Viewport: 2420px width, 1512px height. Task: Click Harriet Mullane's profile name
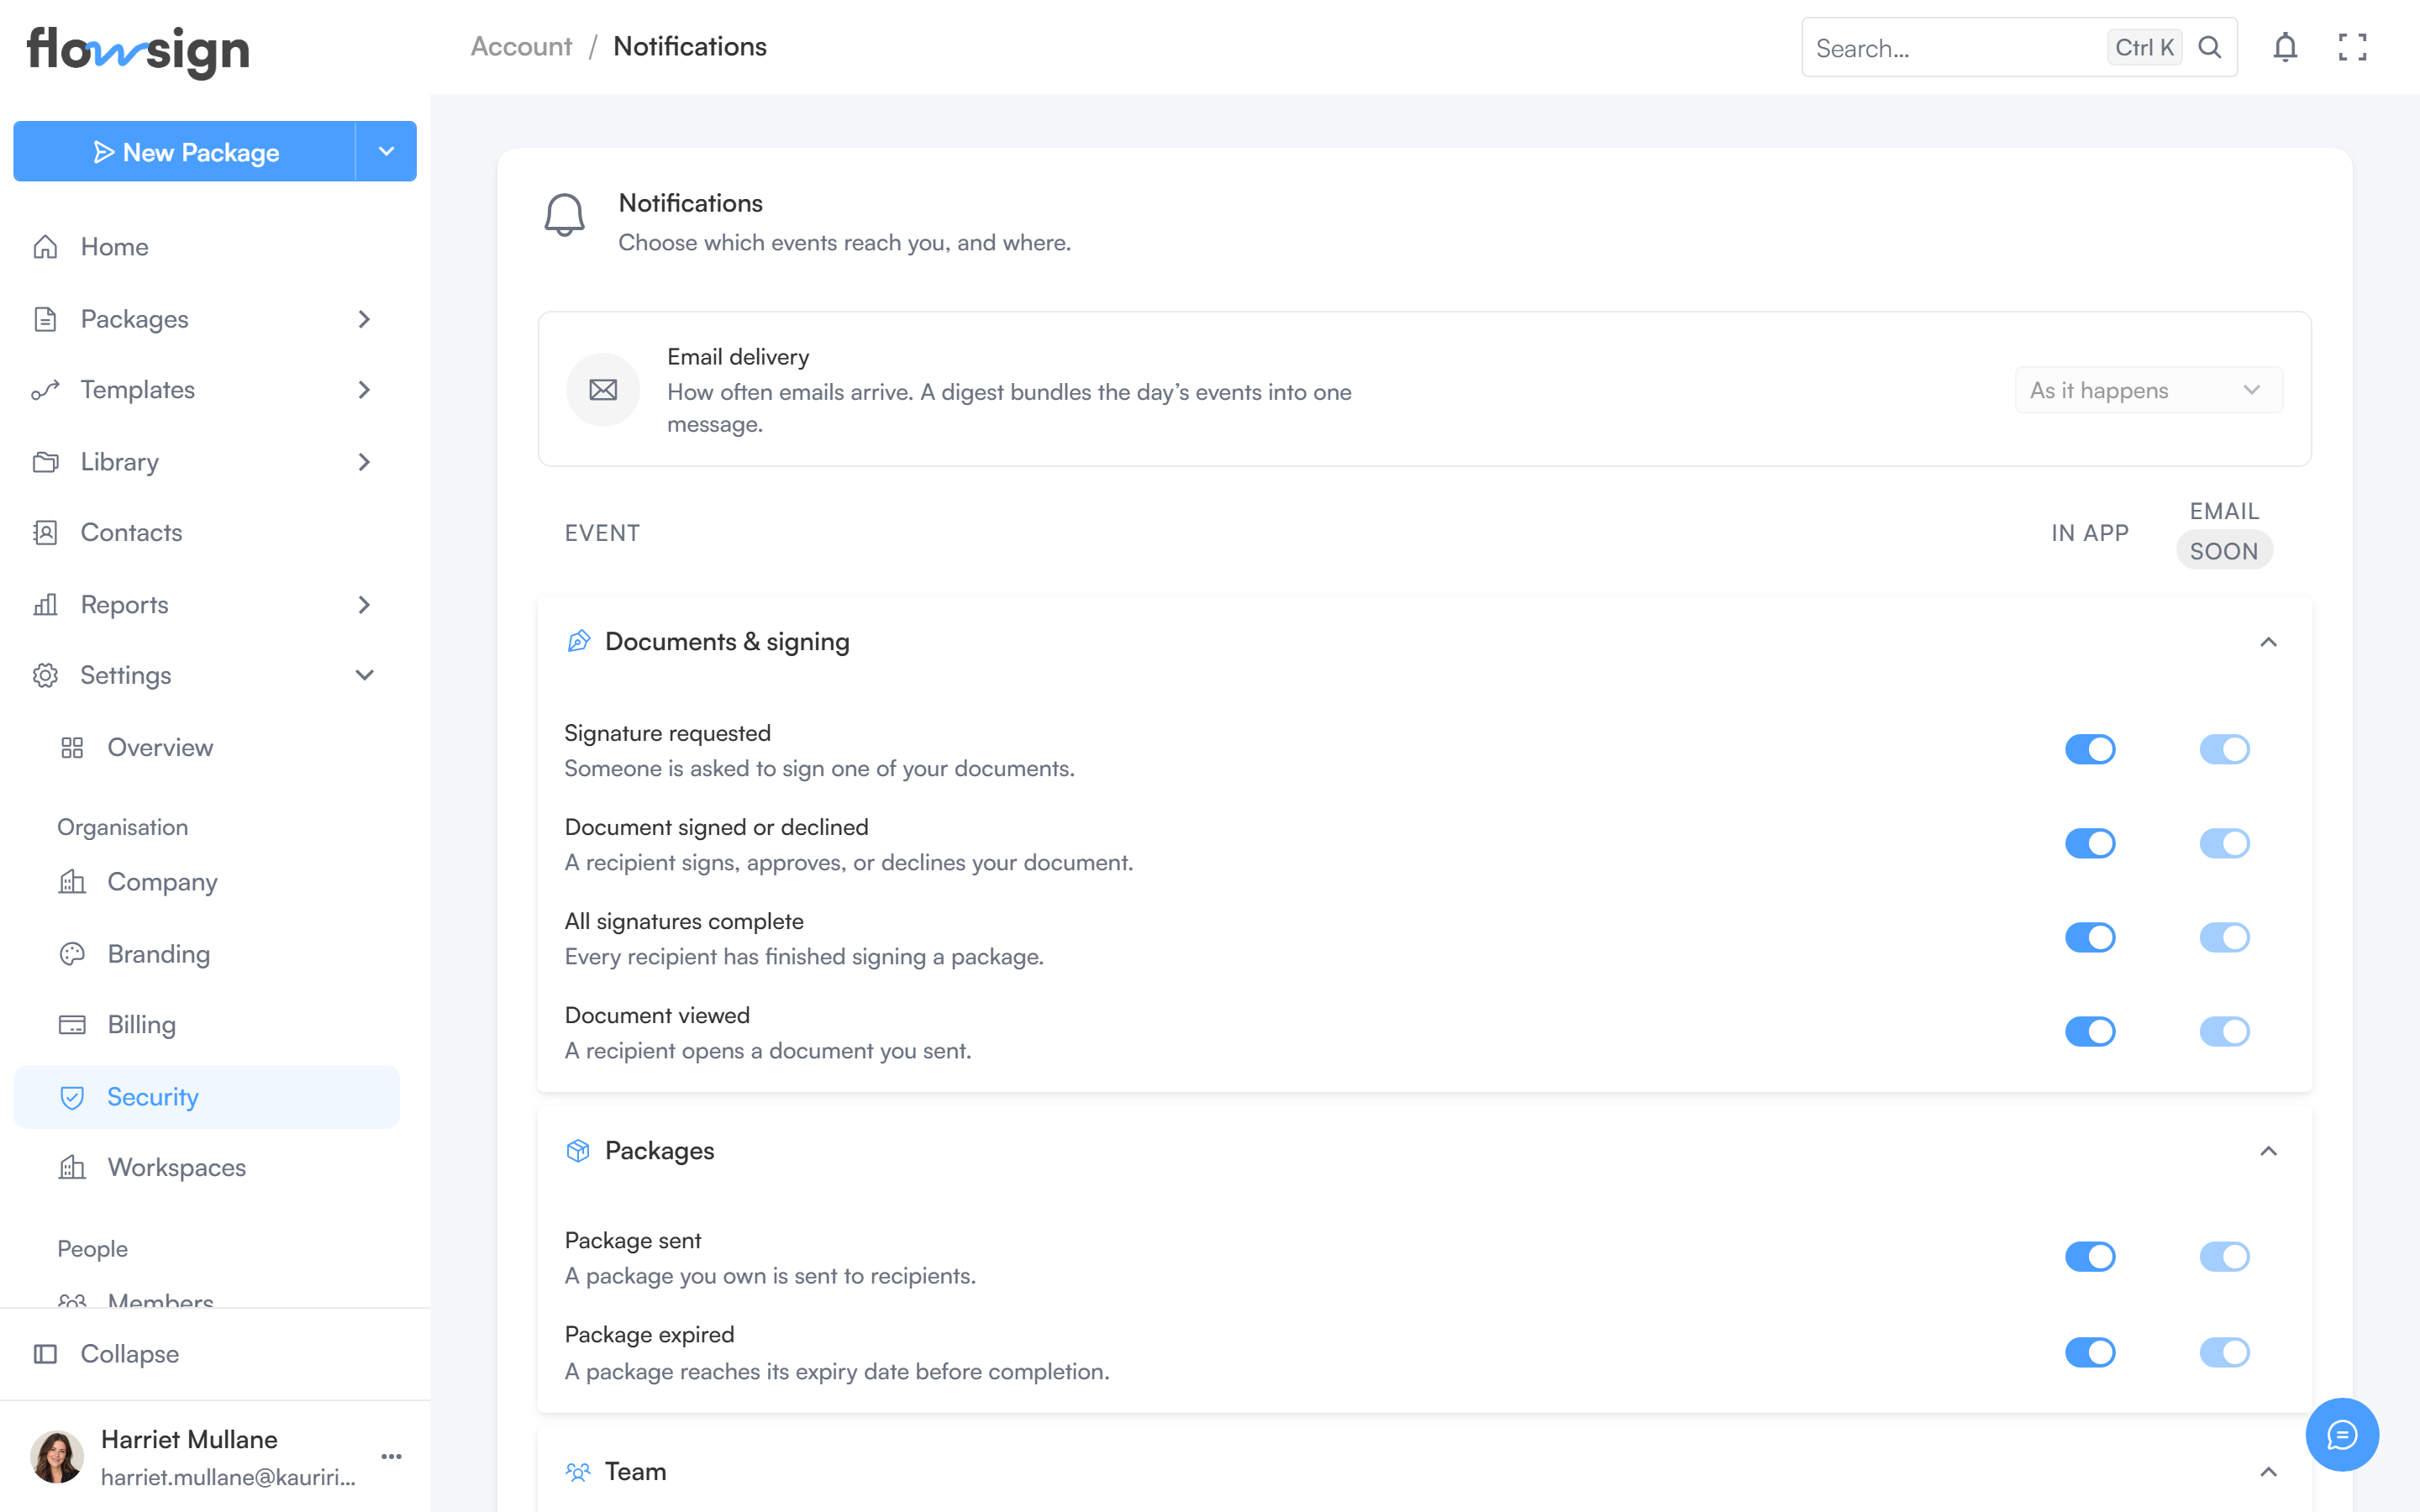(189, 1439)
